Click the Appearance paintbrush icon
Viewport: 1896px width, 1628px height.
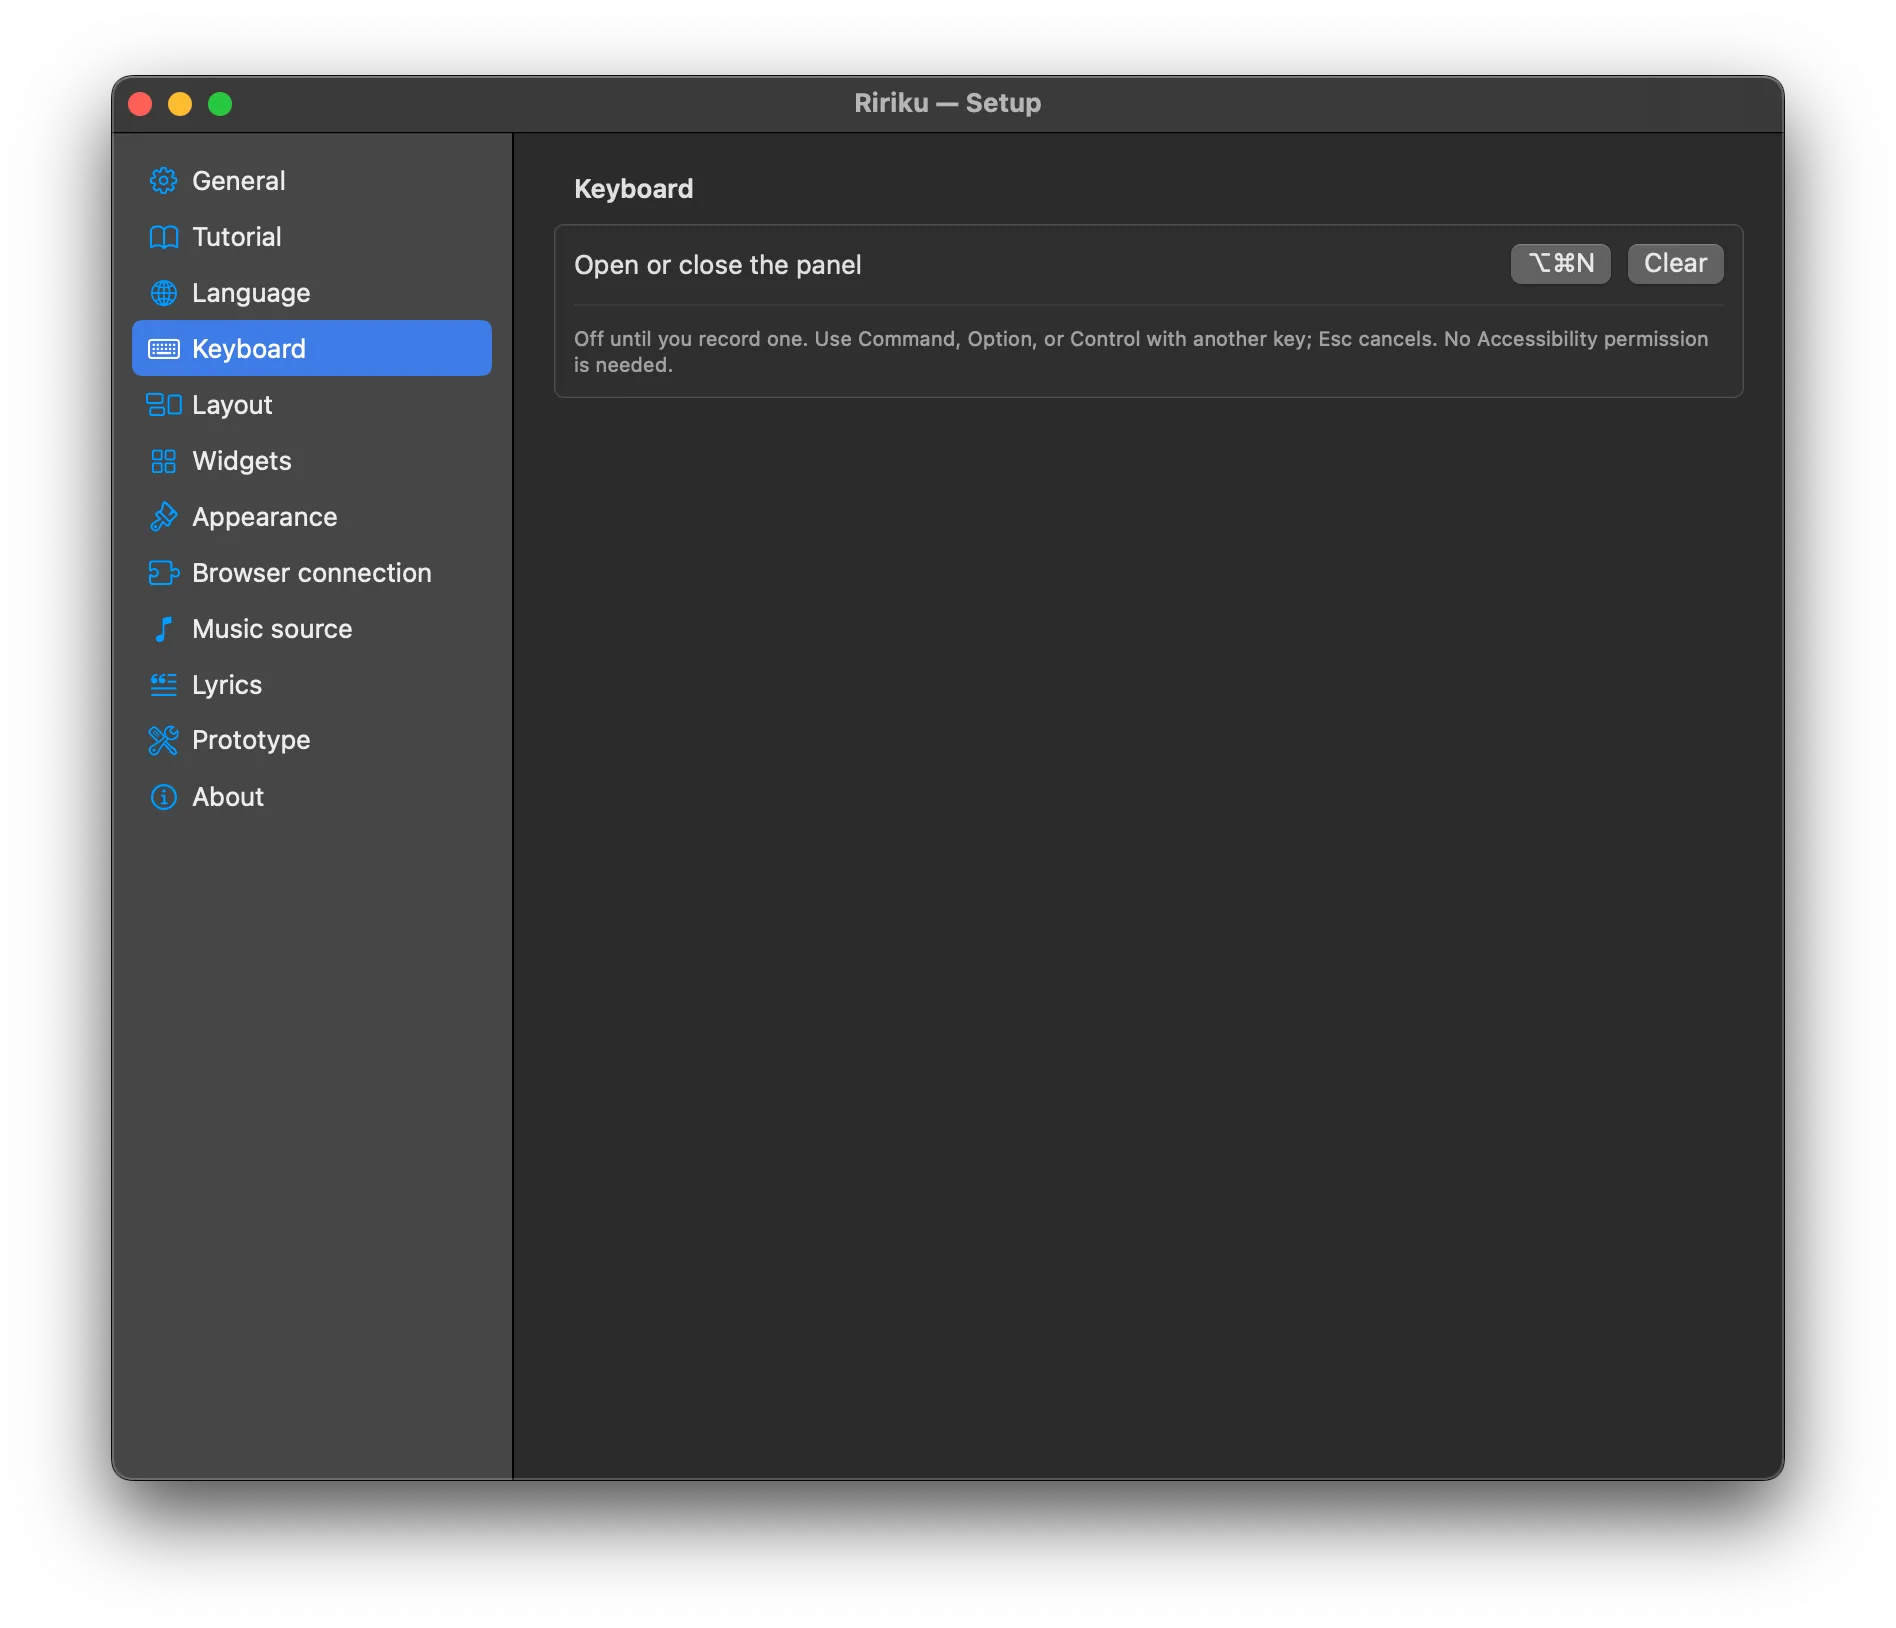click(x=163, y=517)
